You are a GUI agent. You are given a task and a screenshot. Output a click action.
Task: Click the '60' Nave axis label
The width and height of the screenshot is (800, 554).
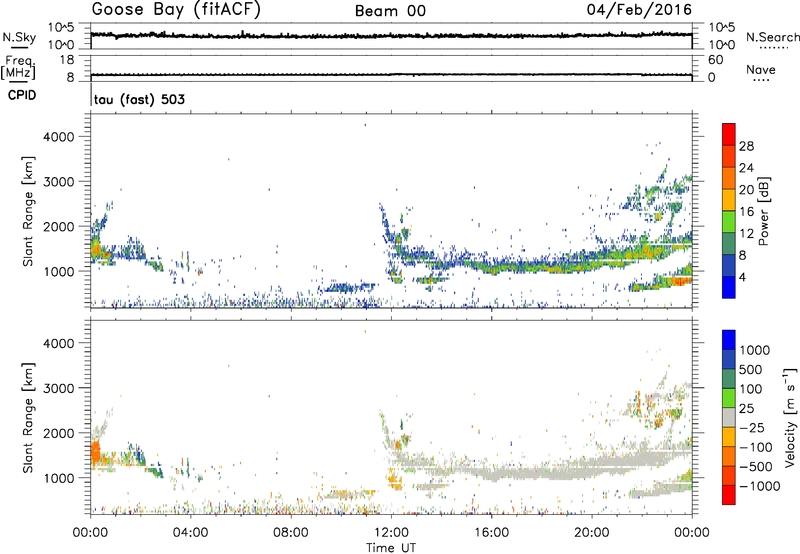[x=715, y=60]
